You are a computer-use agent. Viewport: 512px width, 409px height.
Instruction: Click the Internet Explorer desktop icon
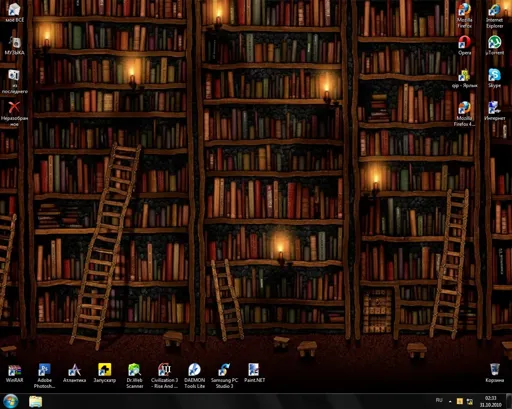[494, 16]
